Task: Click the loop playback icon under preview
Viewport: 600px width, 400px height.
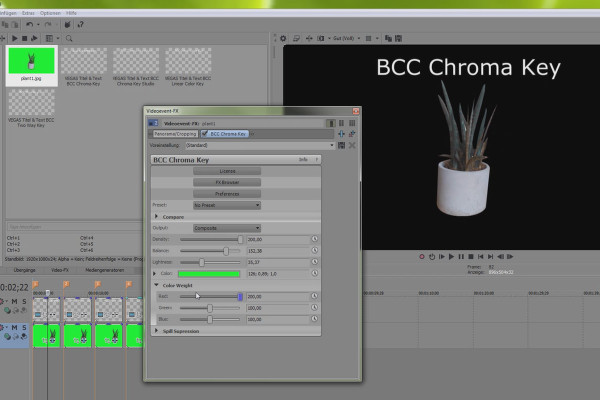Action: pyautogui.click(x=432, y=256)
